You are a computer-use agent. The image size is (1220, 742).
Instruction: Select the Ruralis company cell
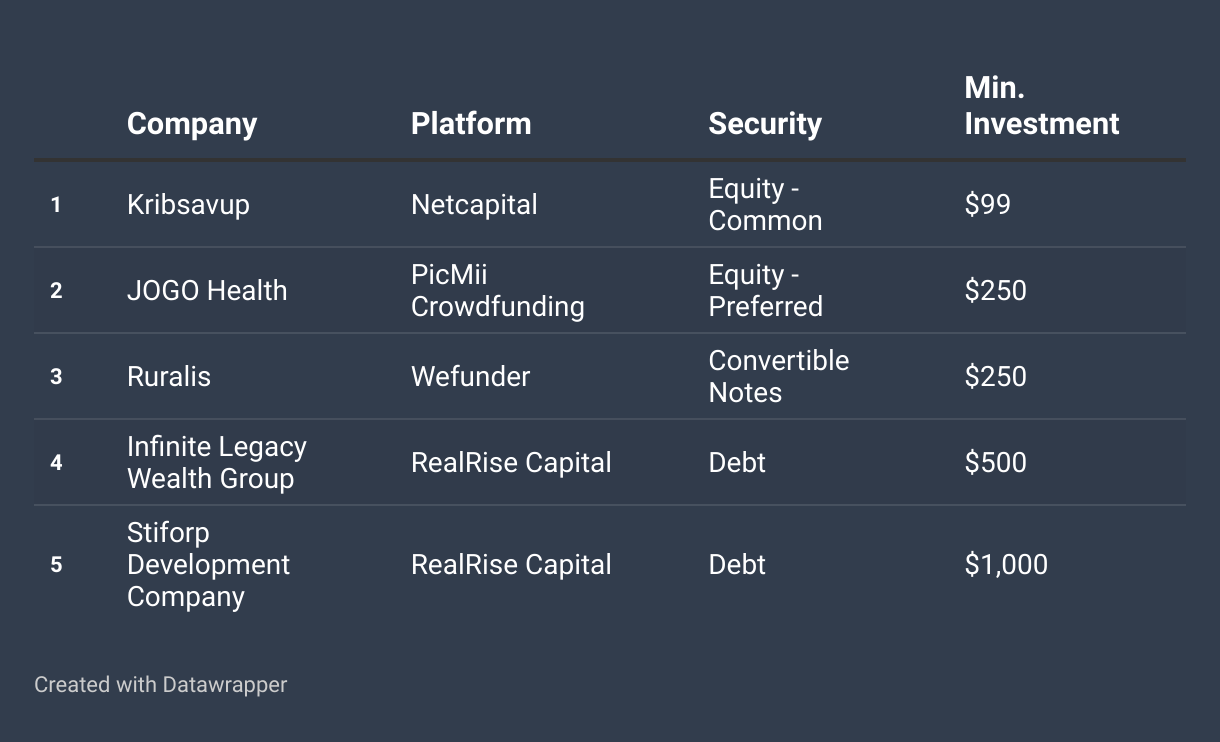click(x=169, y=377)
